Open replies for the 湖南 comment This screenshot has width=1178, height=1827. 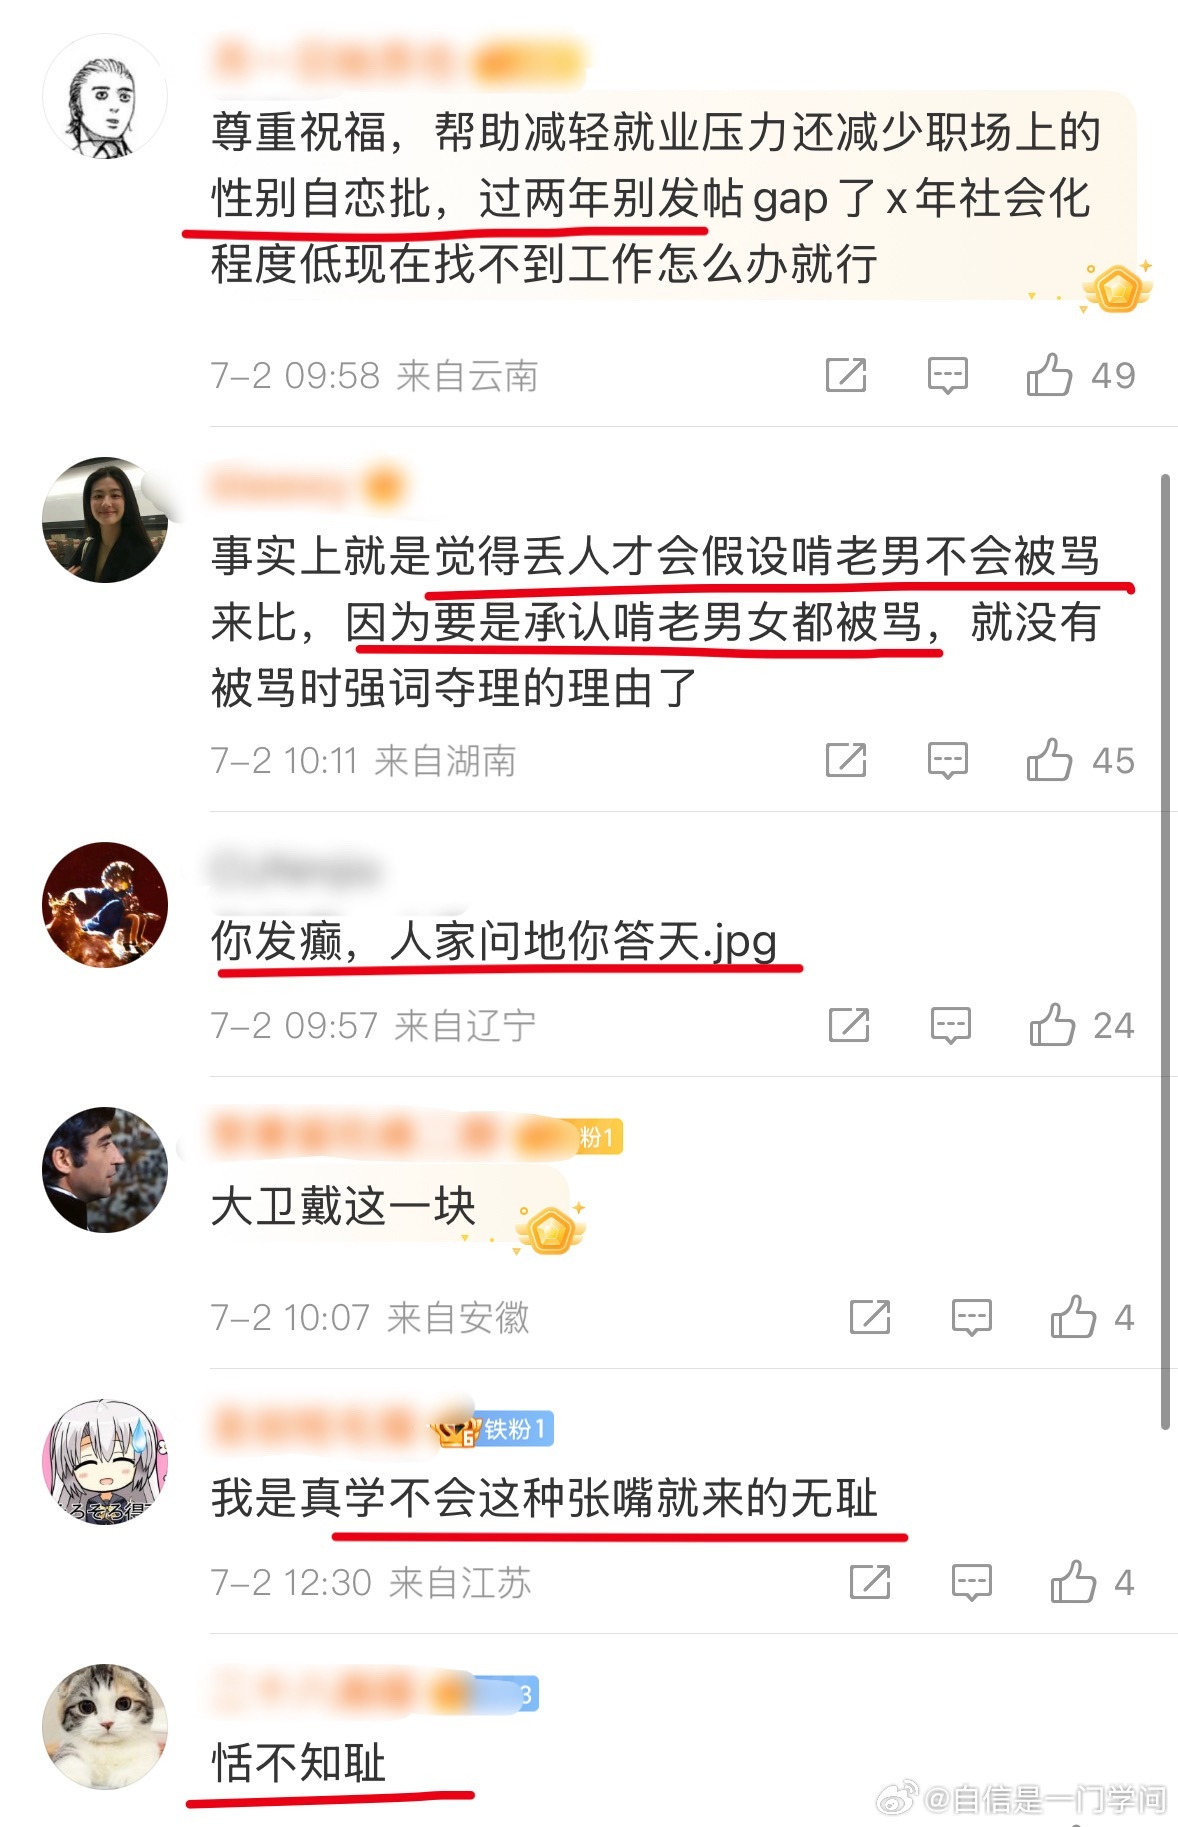(x=947, y=761)
